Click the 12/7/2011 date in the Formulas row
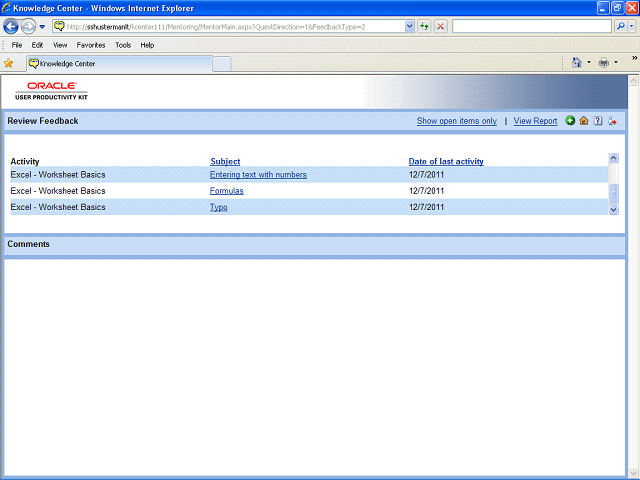The height and width of the screenshot is (480, 640). [426, 191]
